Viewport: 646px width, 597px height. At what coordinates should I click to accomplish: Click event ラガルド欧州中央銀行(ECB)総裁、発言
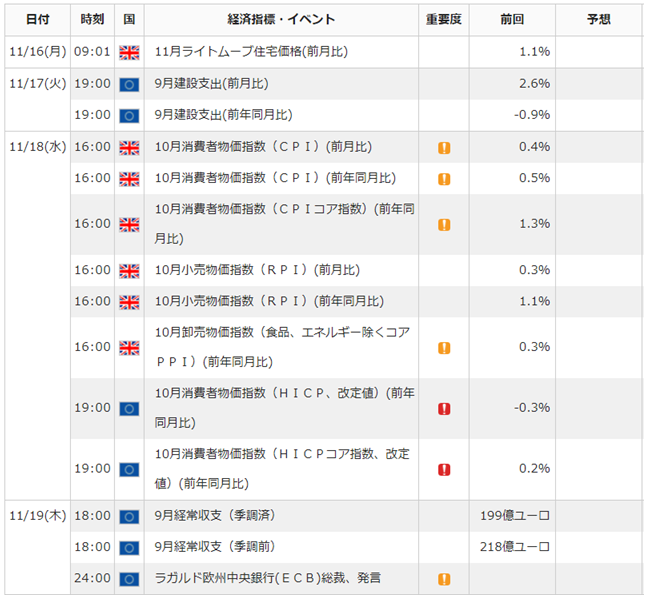coord(268,578)
